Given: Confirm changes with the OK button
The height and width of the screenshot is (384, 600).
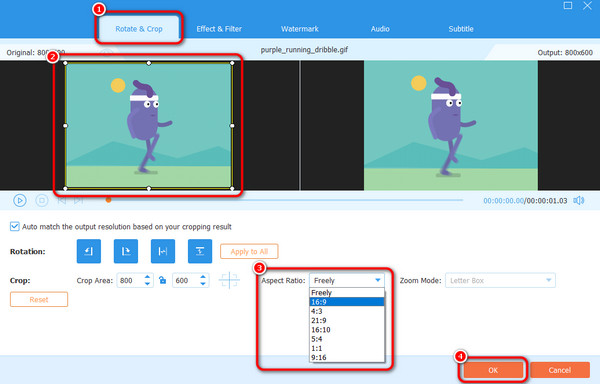Looking at the screenshot, I should [x=493, y=370].
